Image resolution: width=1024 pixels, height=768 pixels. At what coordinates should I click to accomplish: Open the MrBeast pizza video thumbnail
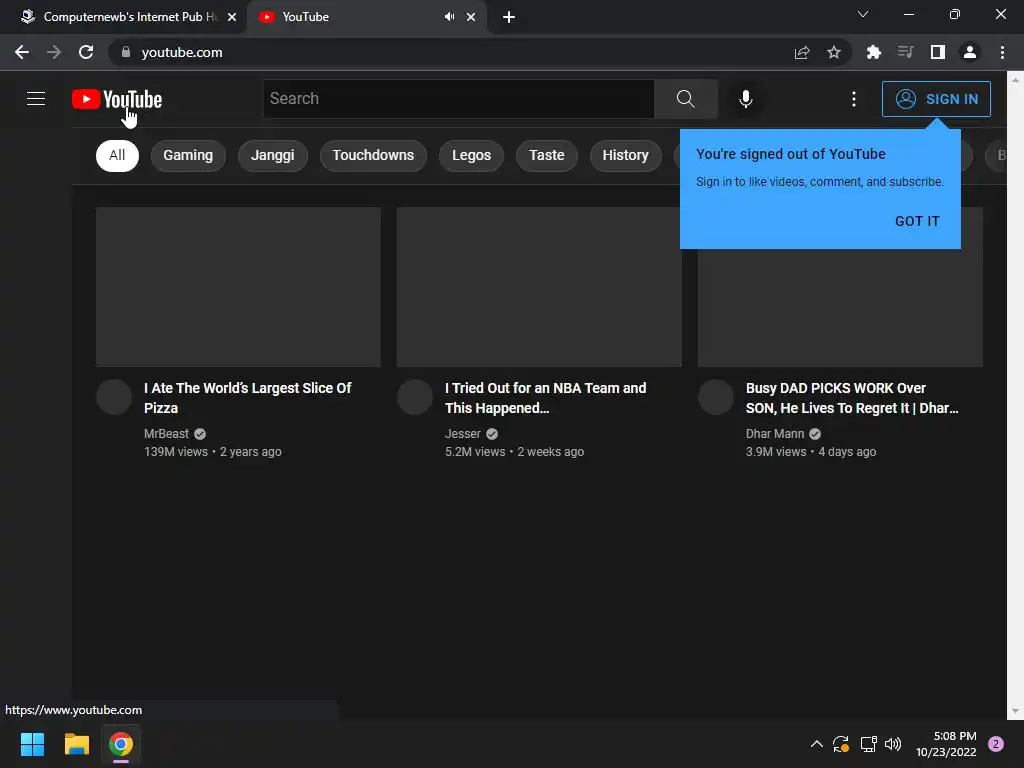coord(238,287)
